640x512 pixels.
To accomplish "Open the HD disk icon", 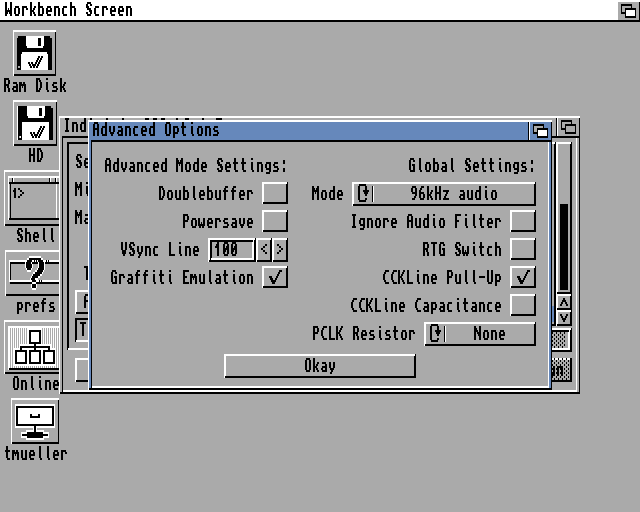I will pos(34,124).
